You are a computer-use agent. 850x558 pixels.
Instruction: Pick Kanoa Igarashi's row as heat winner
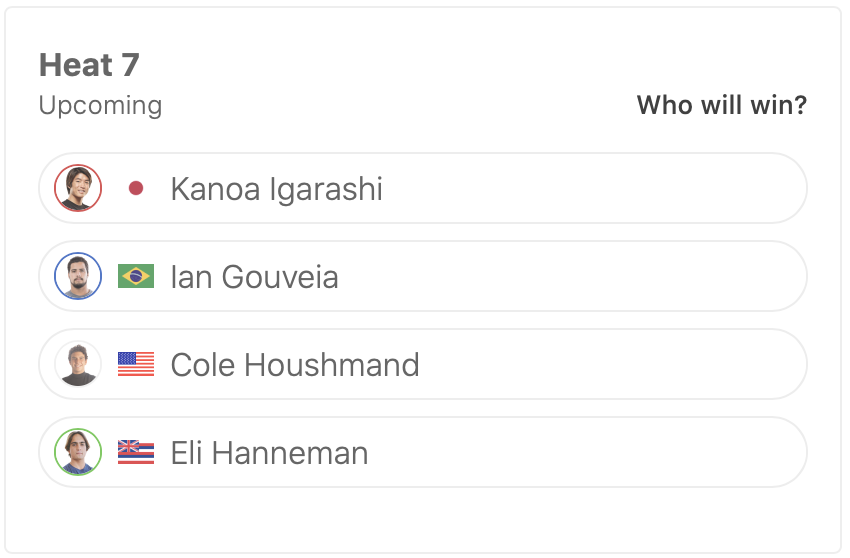click(x=600, y=188)
